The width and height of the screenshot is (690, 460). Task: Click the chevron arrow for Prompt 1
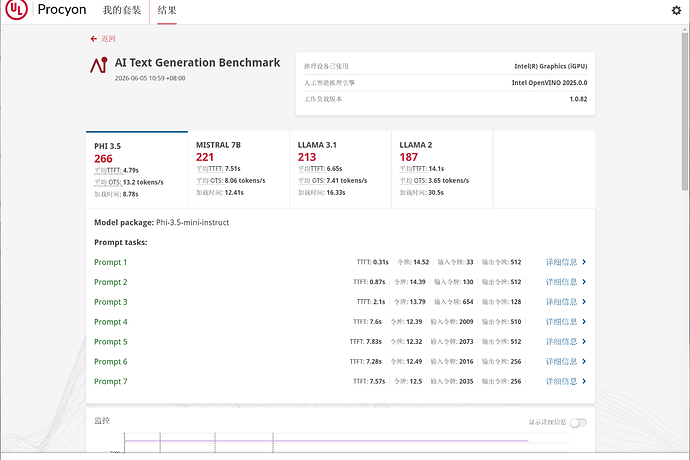[x=584, y=262]
